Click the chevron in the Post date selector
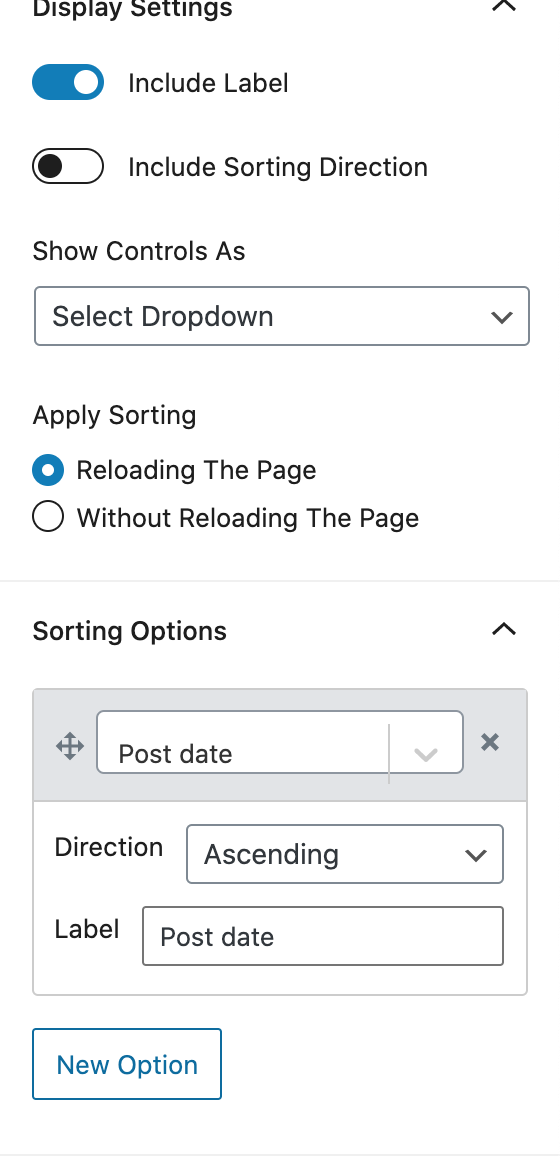The height and width of the screenshot is (1158, 560). [x=426, y=755]
